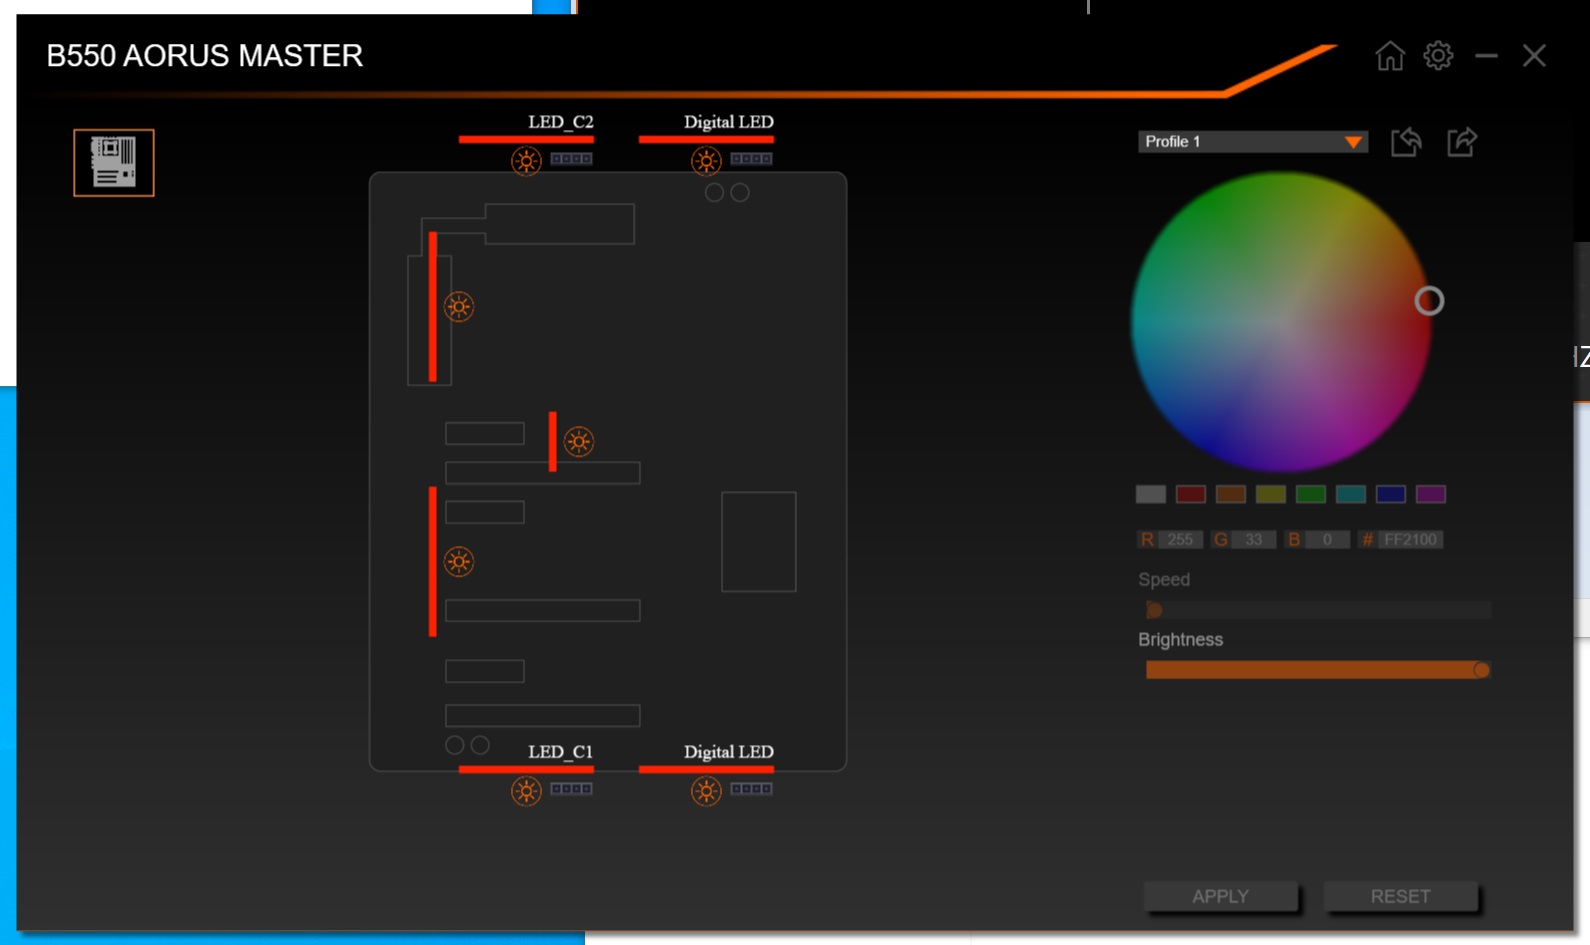The width and height of the screenshot is (1590, 945).
Task: Click the Brightness slider handle
Action: [1481, 670]
